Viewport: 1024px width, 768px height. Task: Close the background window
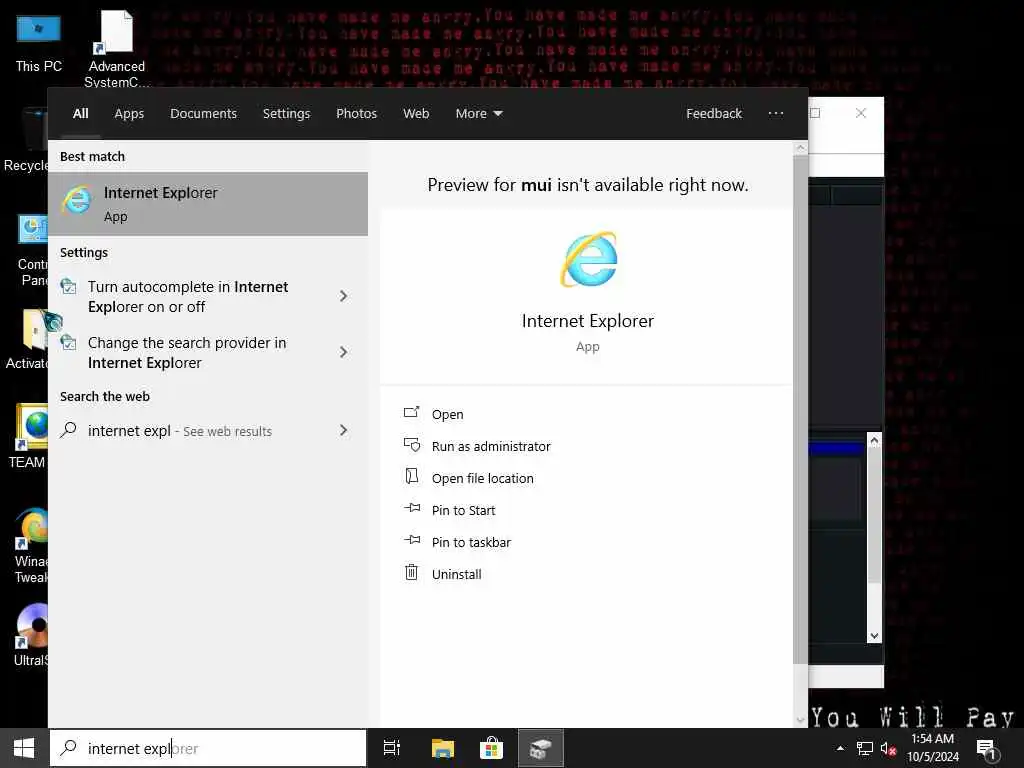(861, 113)
